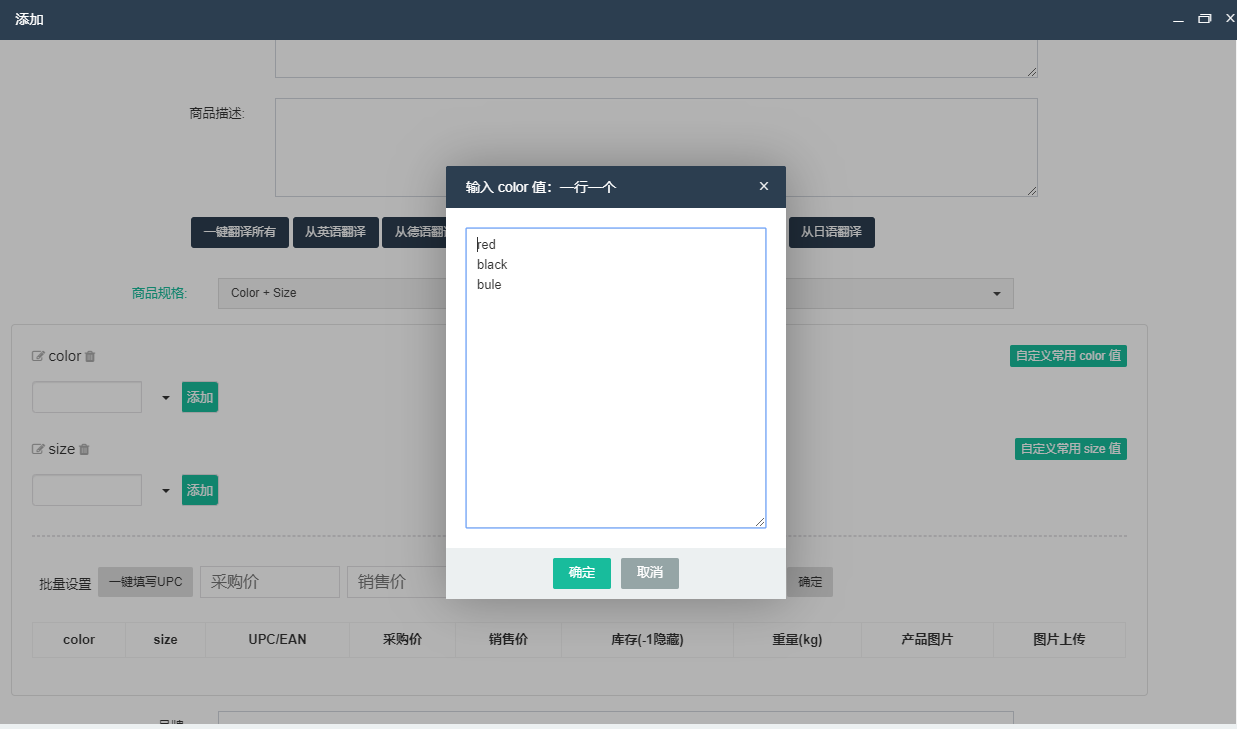The width and height of the screenshot is (1237, 729).
Task: Click the table's 销售价 column header
Action: [x=508, y=640]
